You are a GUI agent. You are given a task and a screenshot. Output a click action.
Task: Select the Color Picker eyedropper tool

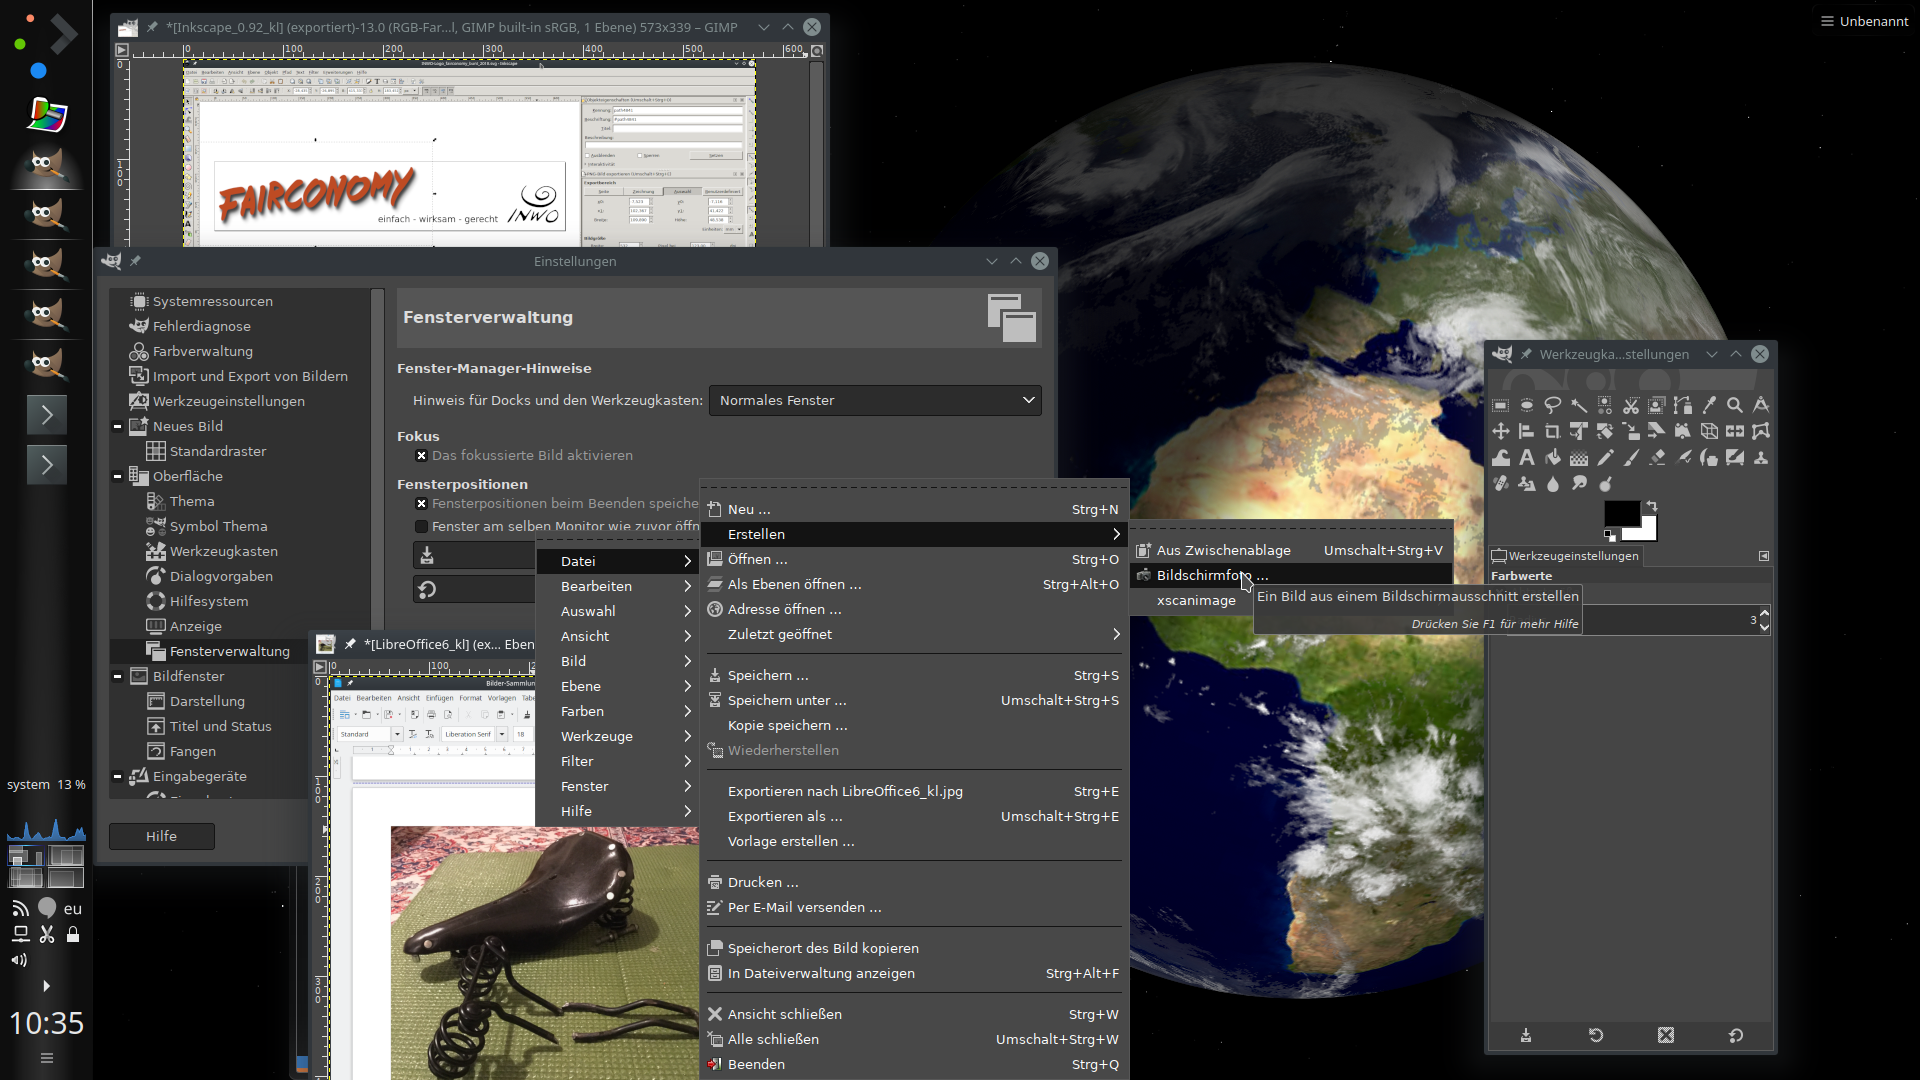point(1709,405)
